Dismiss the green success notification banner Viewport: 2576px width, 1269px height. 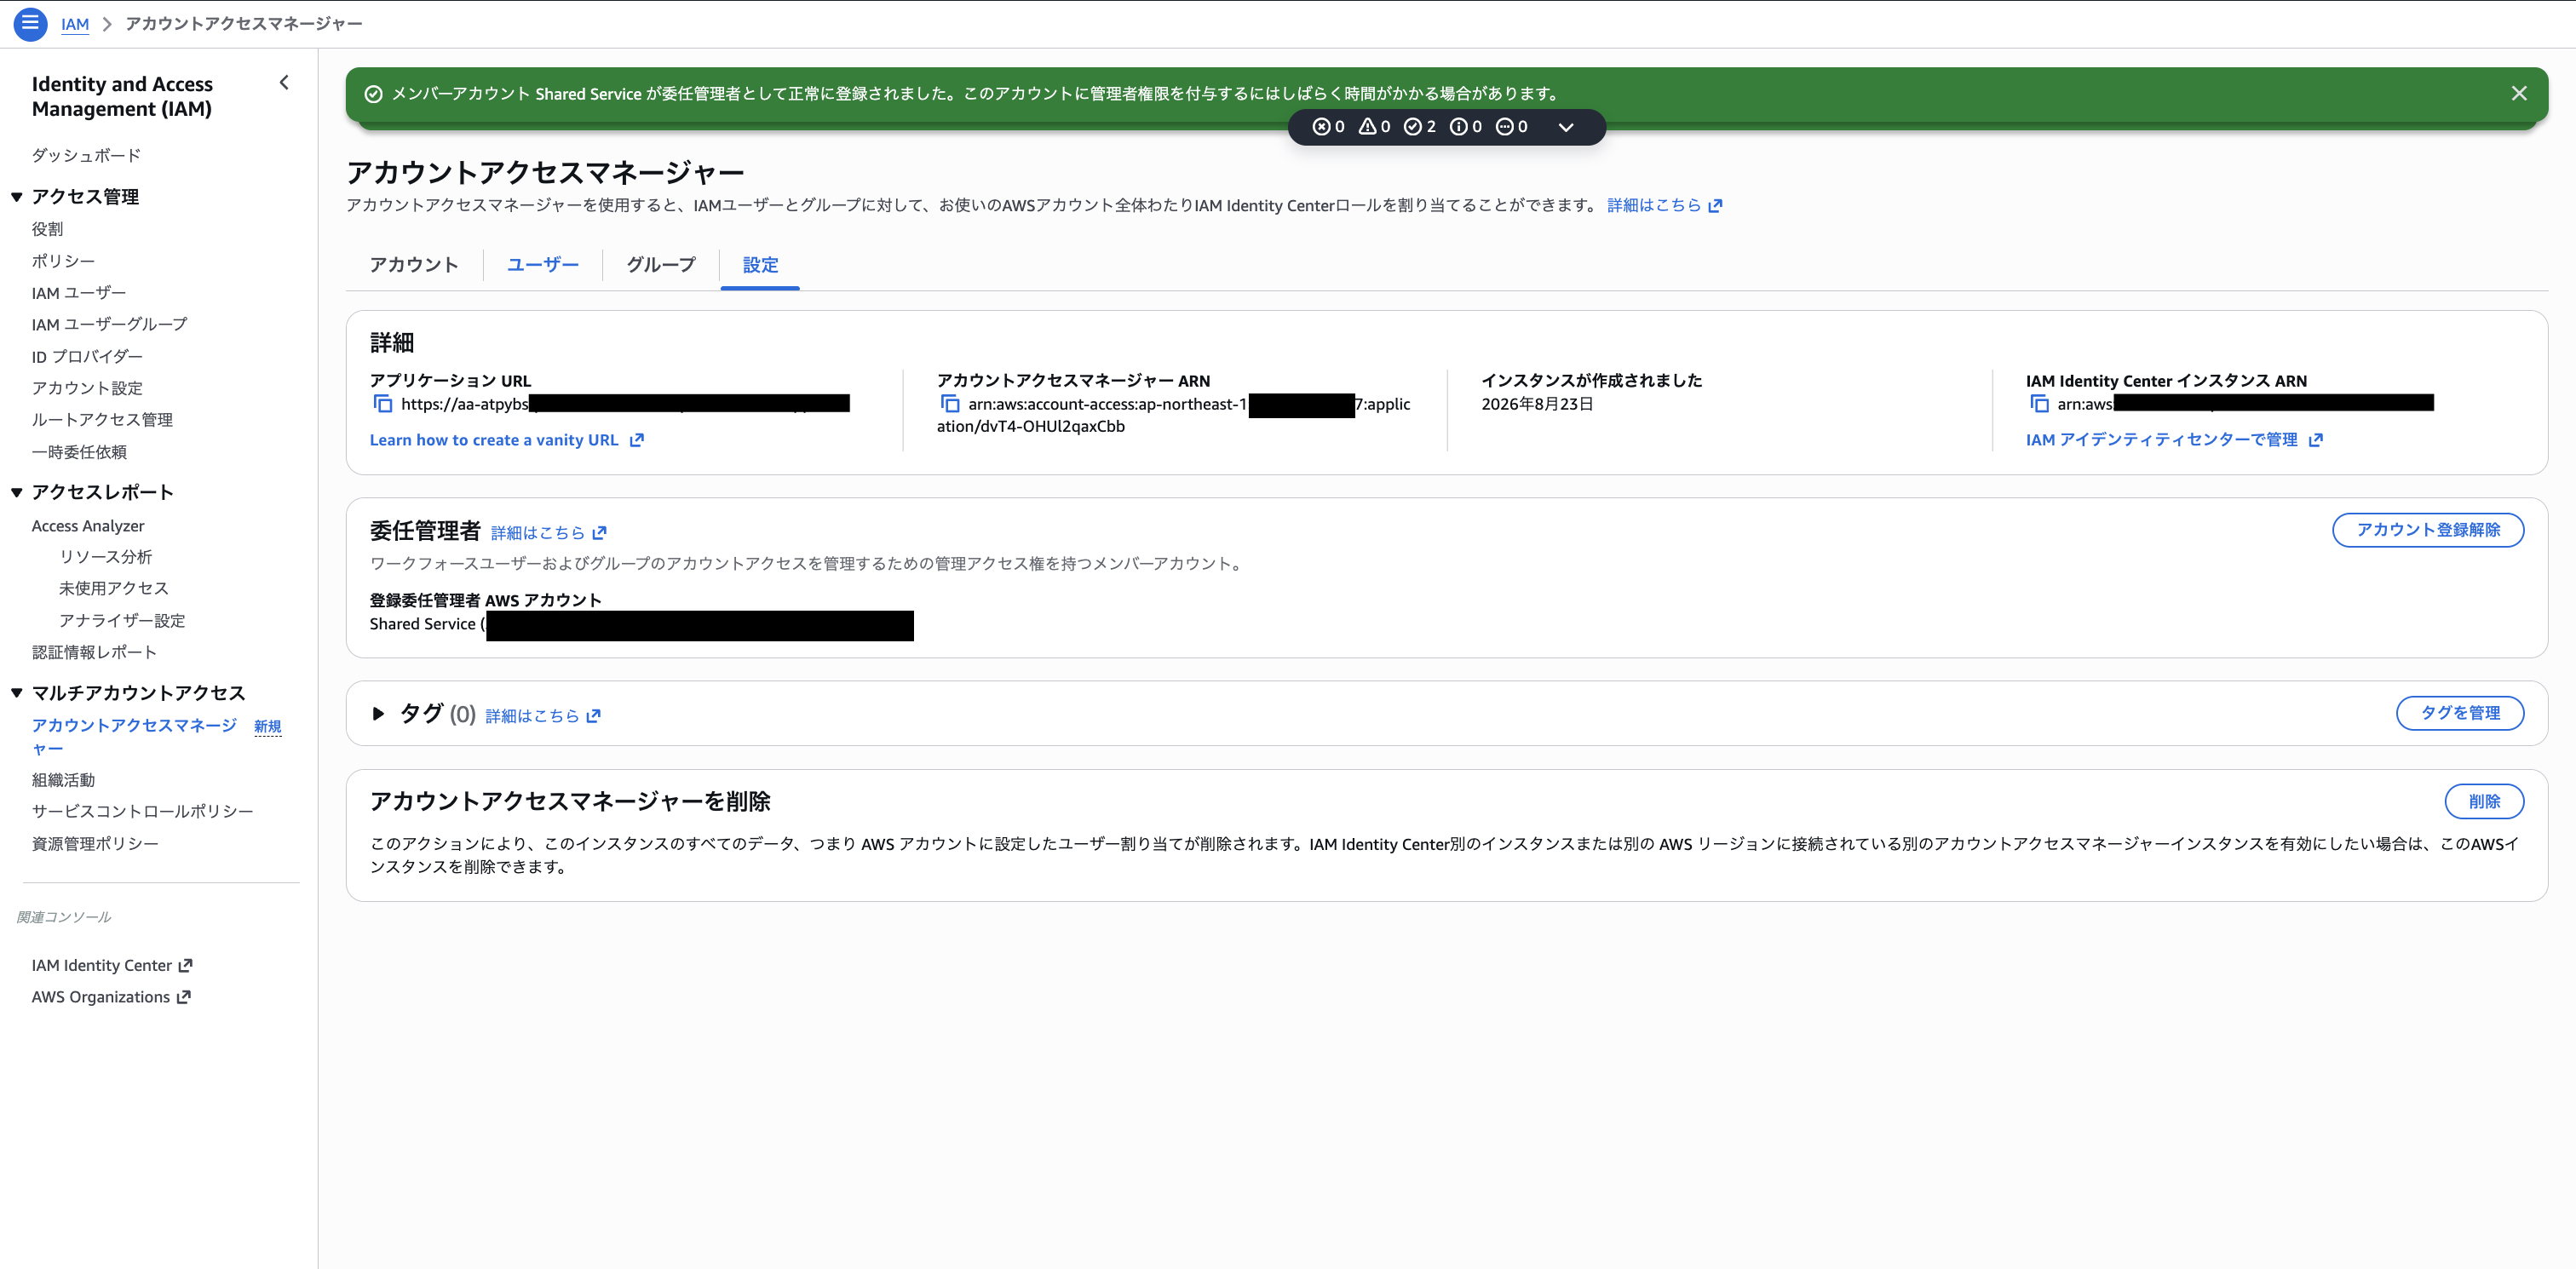[x=2518, y=93]
